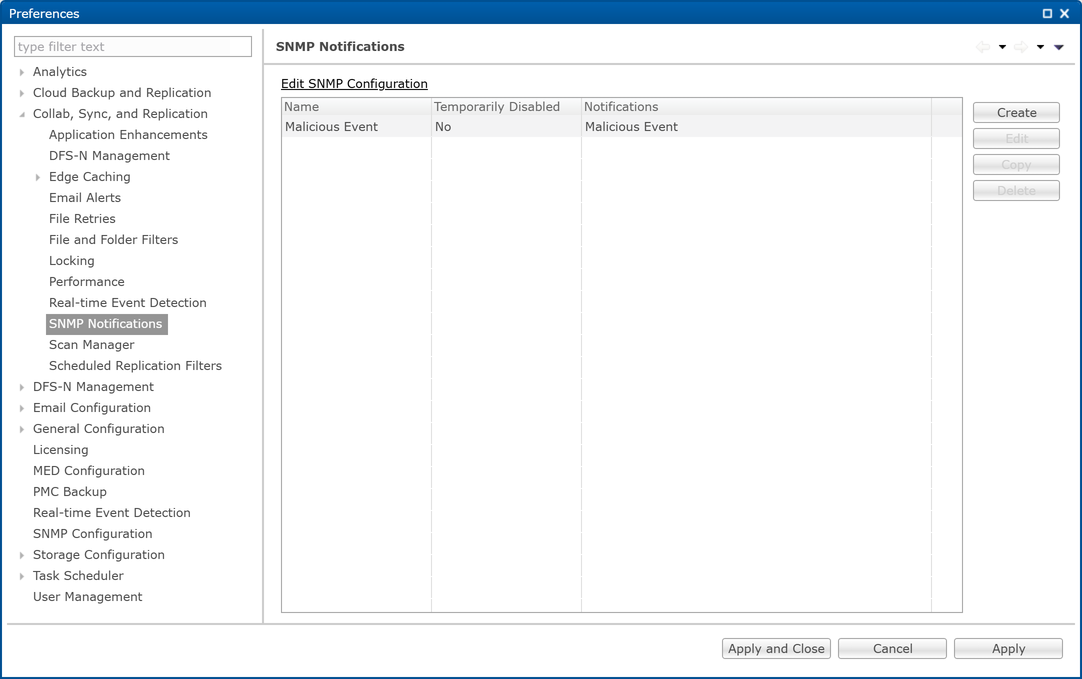Click Malicious Event in Notifications column
Screen dimensions: 1082x679
pos(631,127)
